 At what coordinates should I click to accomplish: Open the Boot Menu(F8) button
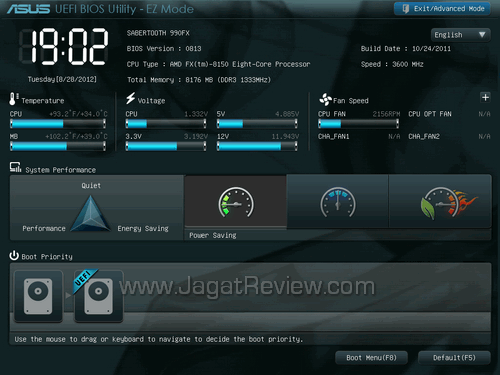pos(371,358)
